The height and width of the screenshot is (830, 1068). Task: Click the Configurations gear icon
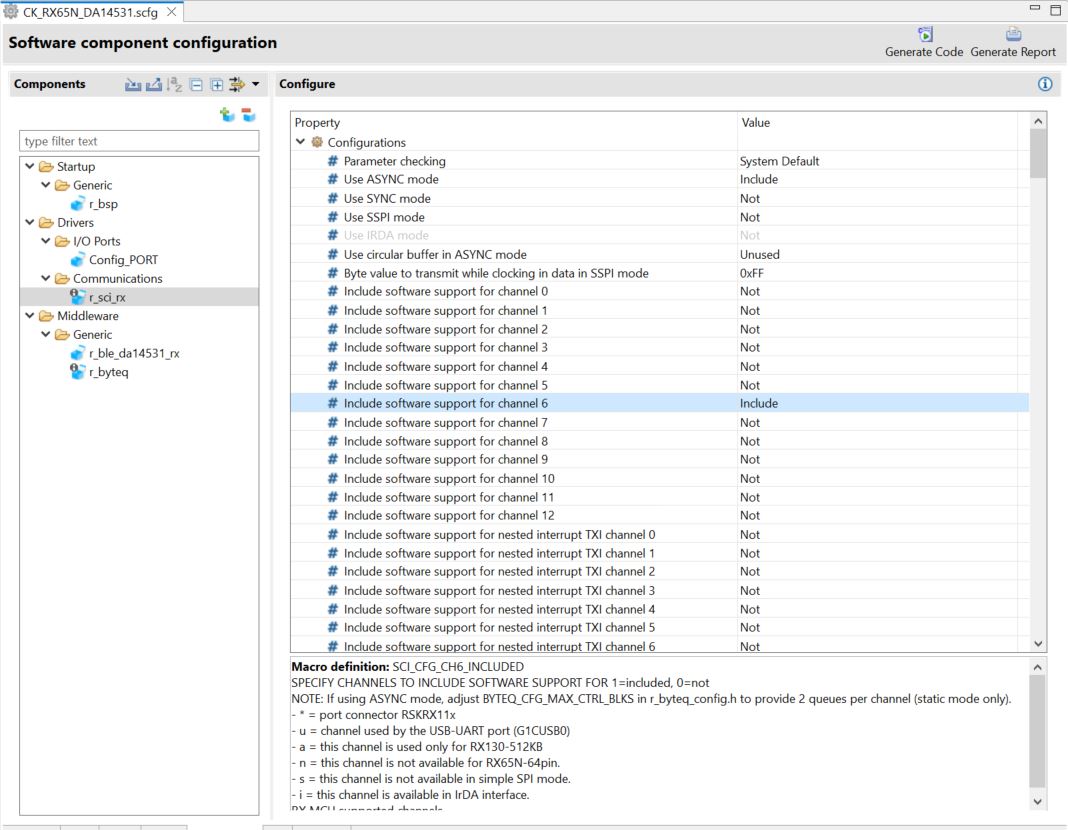(317, 142)
